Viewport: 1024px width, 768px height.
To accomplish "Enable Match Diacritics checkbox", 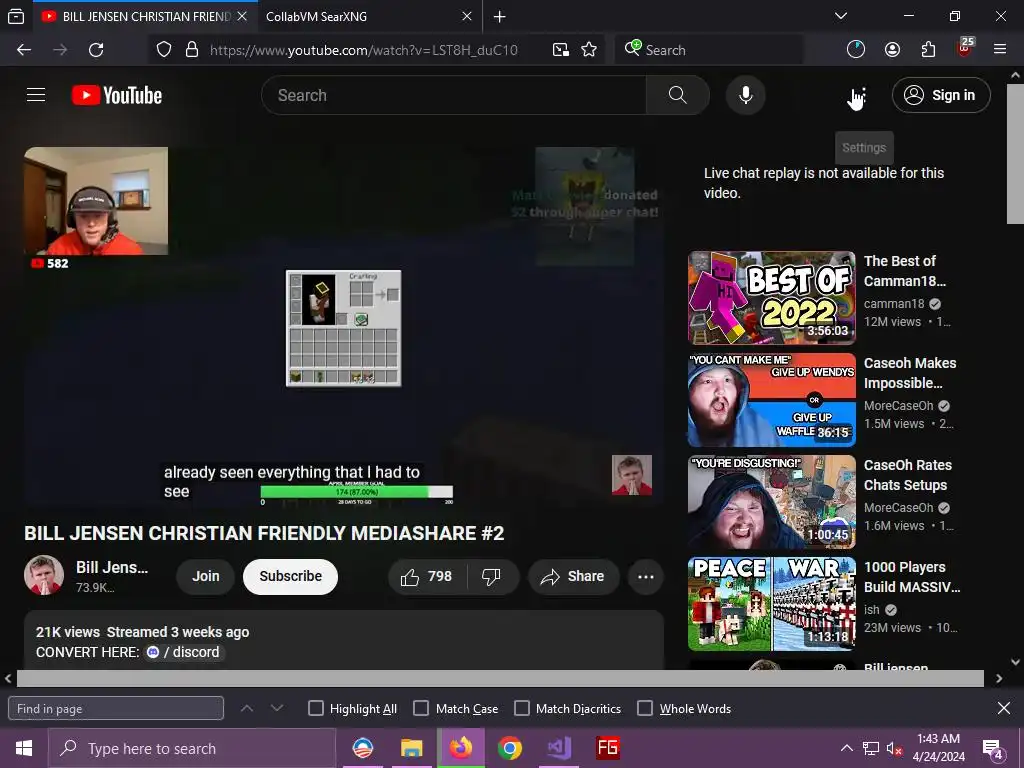I will pyautogui.click(x=522, y=708).
